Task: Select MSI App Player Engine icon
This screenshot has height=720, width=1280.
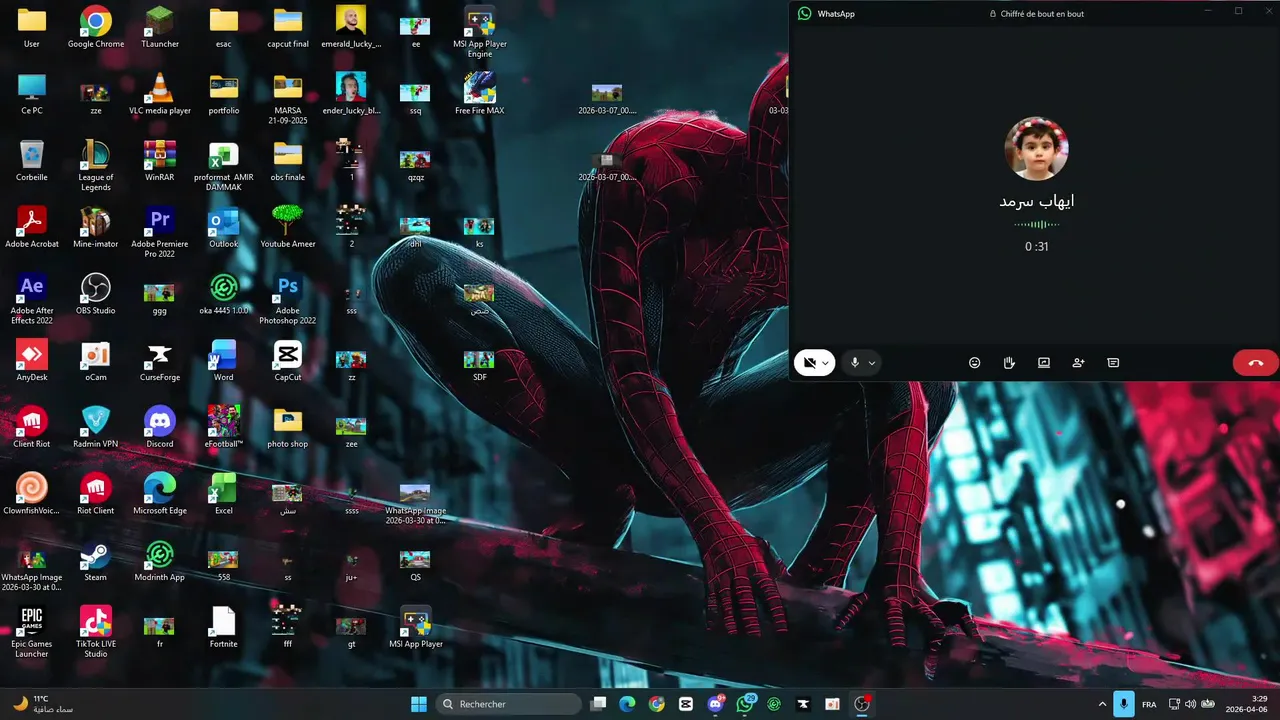Action: point(480,32)
